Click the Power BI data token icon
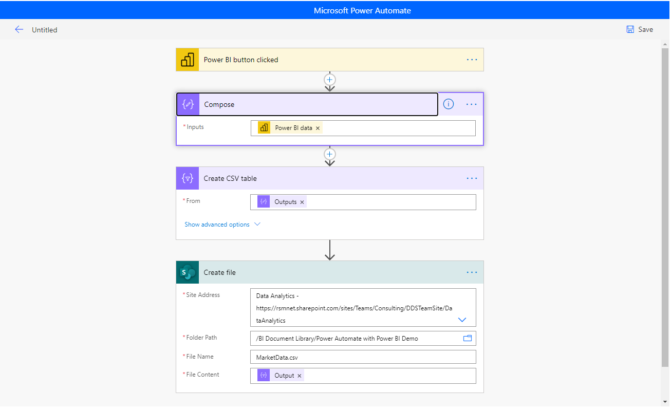The height and width of the screenshot is (410, 671). [x=264, y=128]
